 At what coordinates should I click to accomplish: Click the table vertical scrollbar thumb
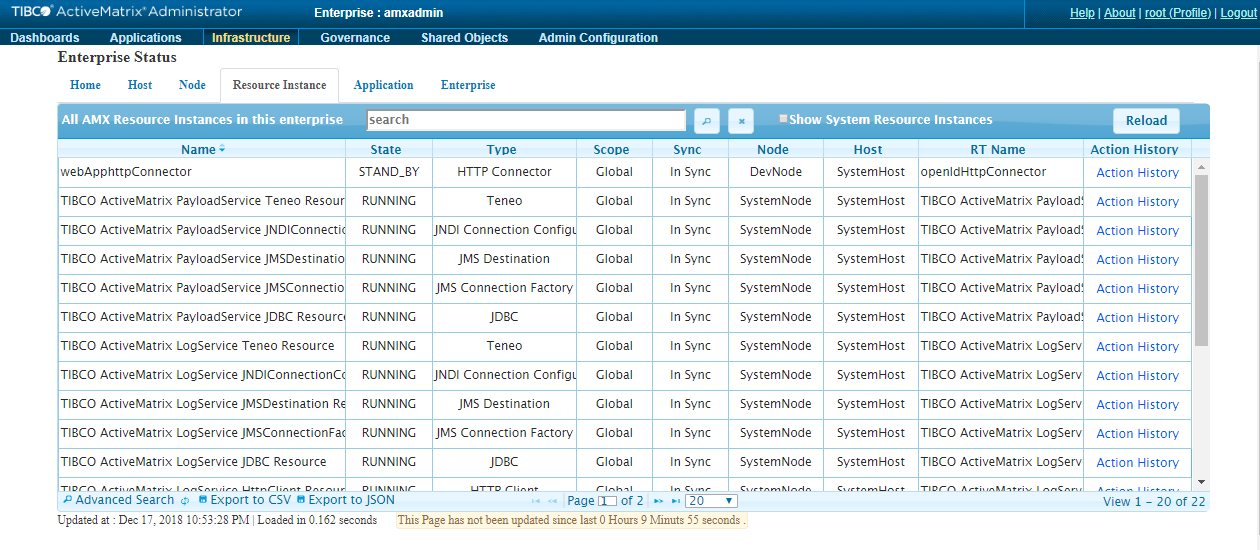point(1201,261)
